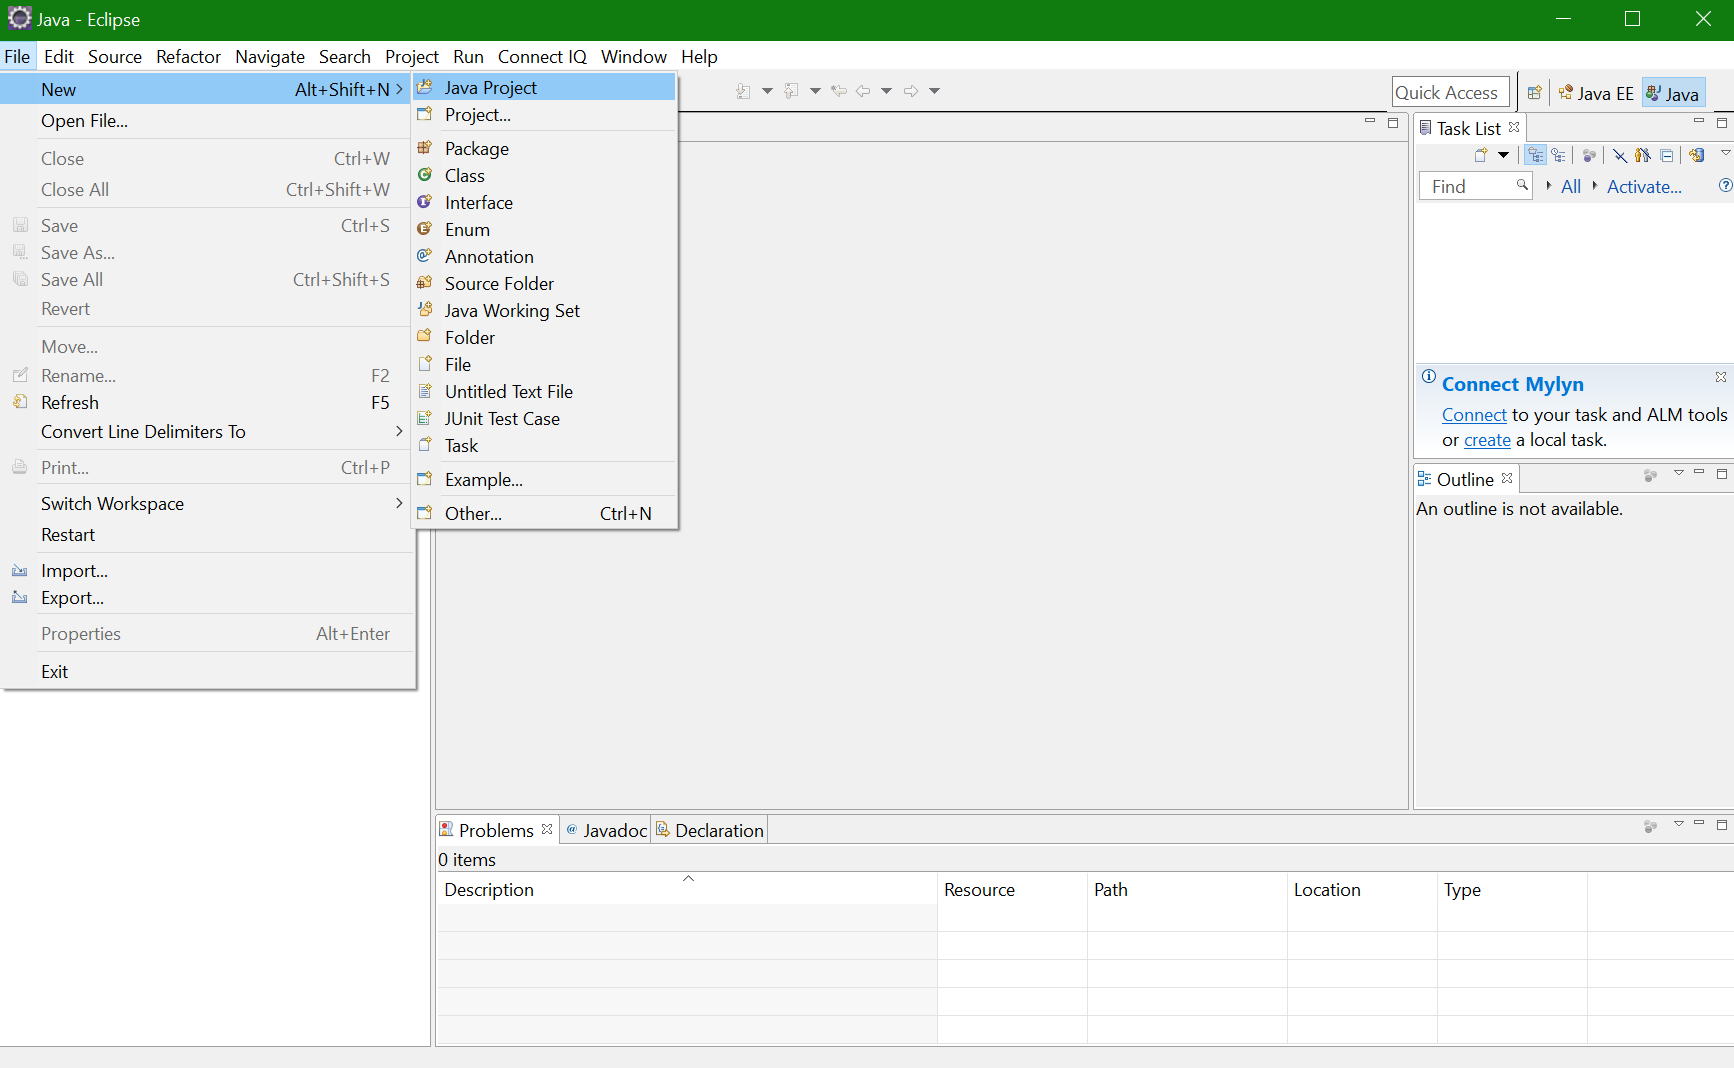Click the Focus on Workweek icon

tap(1589, 155)
